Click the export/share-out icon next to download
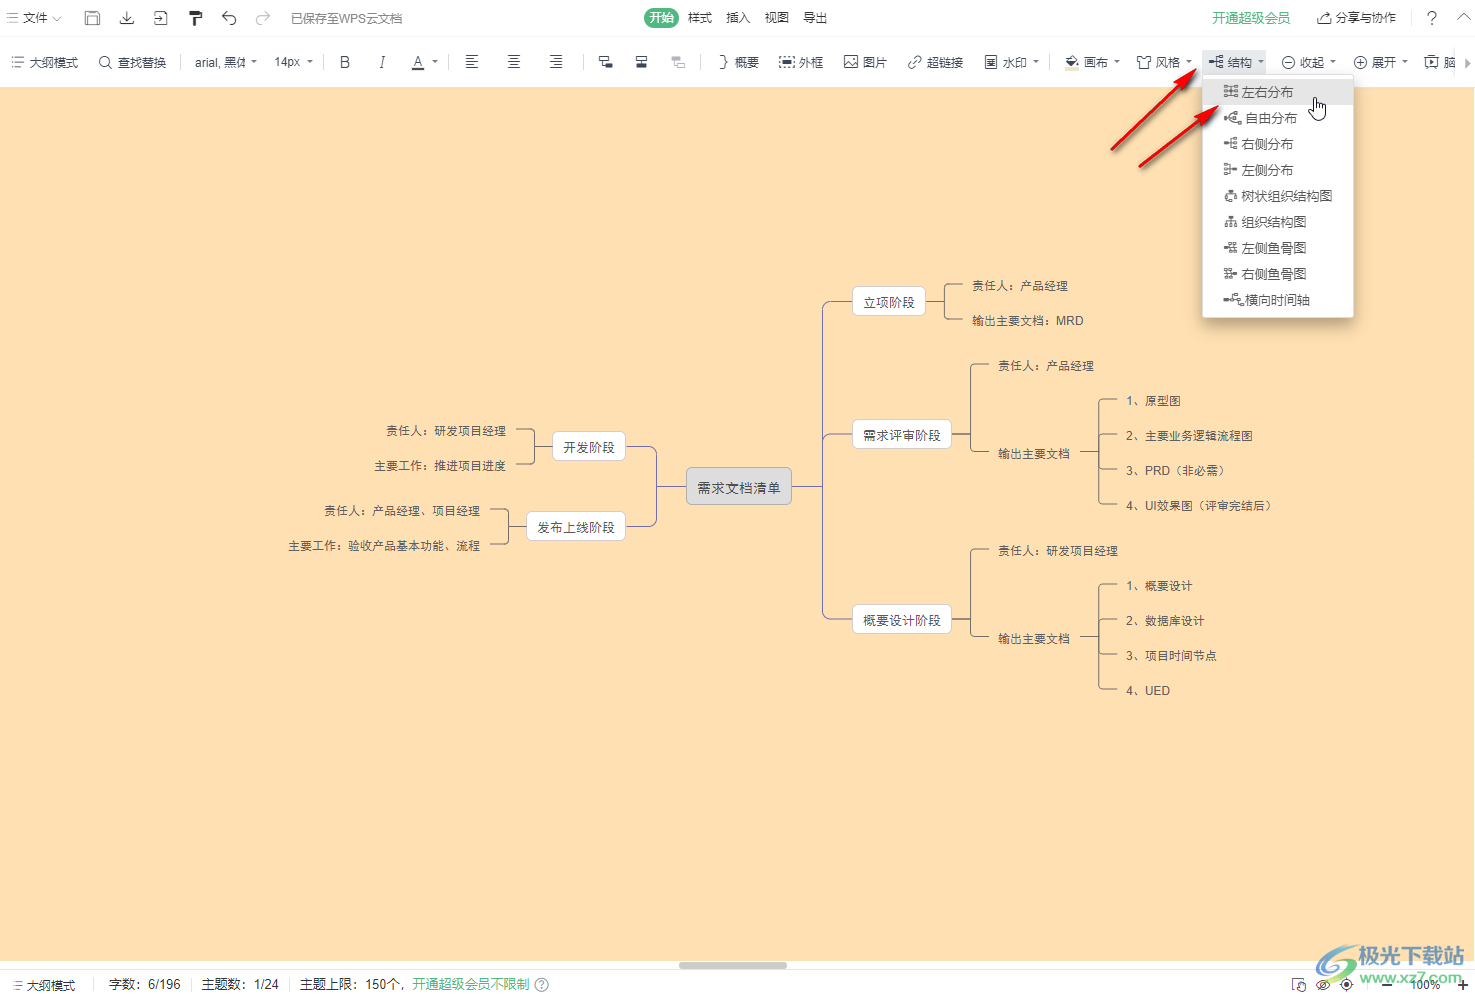This screenshot has width=1475, height=994. pos(161,18)
